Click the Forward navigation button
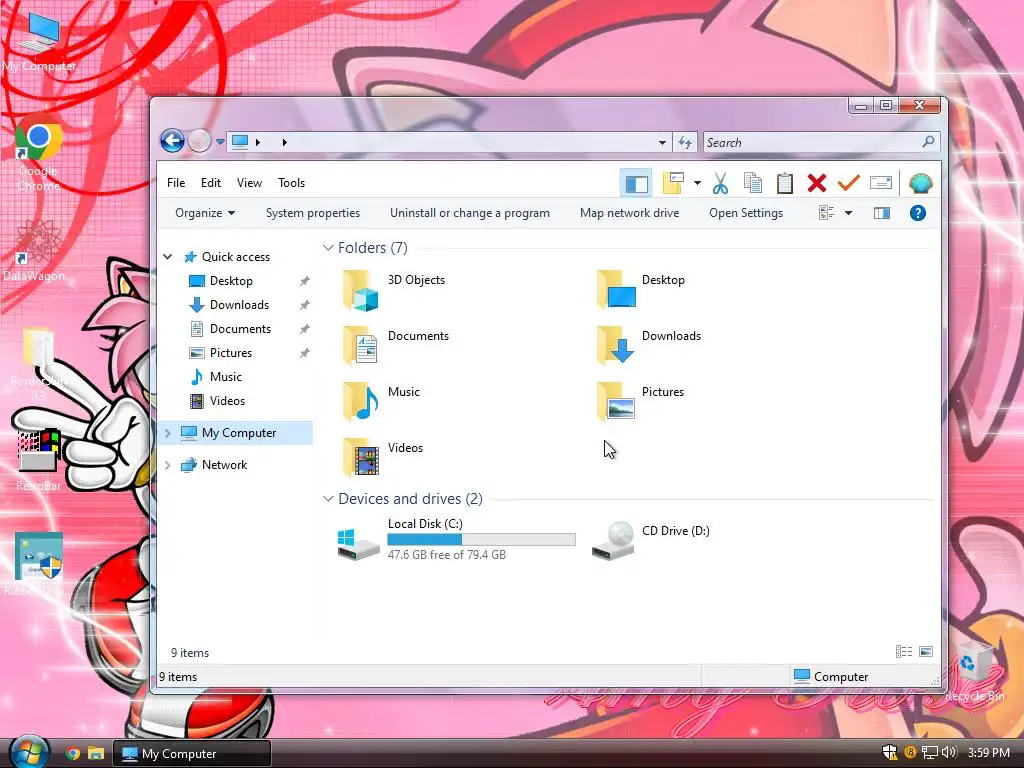This screenshot has height=768, width=1024. pyautogui.click(x=199, y=140)
